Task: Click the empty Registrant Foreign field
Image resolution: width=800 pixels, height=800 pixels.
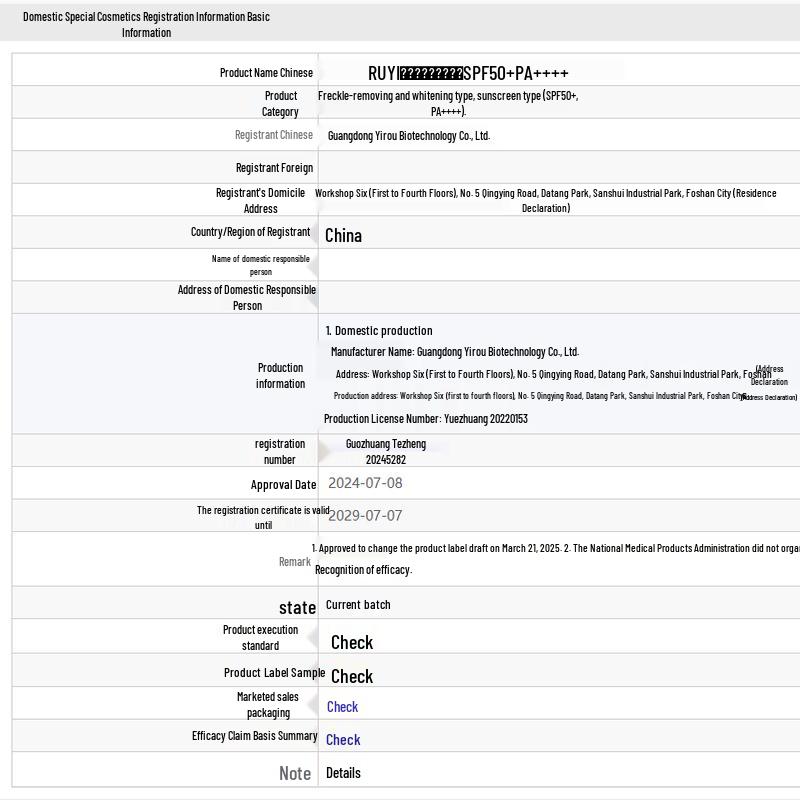Action: pos(558,168)
